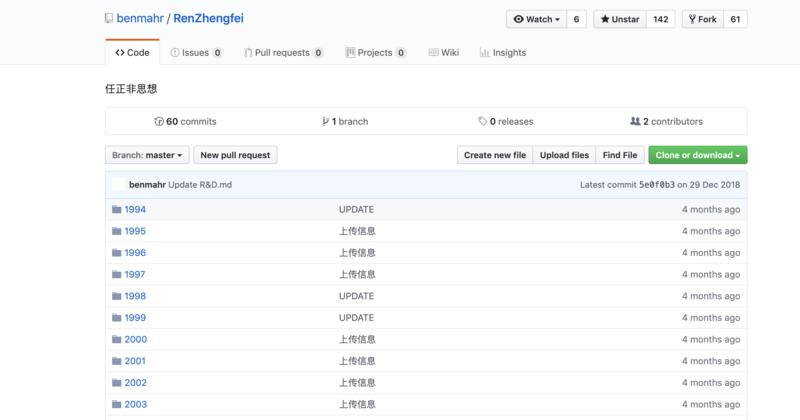Click Create new file button
The height and width of the screenshot is (420, 800).
495,155
